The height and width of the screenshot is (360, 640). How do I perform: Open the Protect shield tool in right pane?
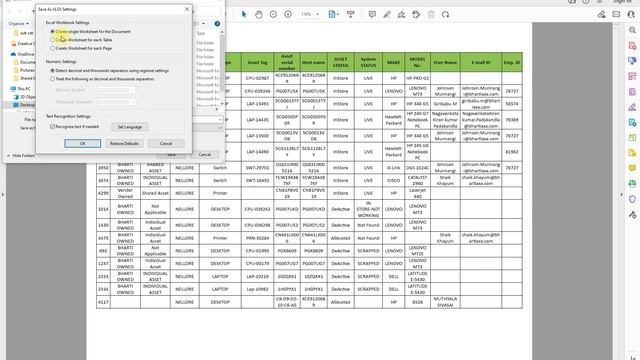click(632, 199)
